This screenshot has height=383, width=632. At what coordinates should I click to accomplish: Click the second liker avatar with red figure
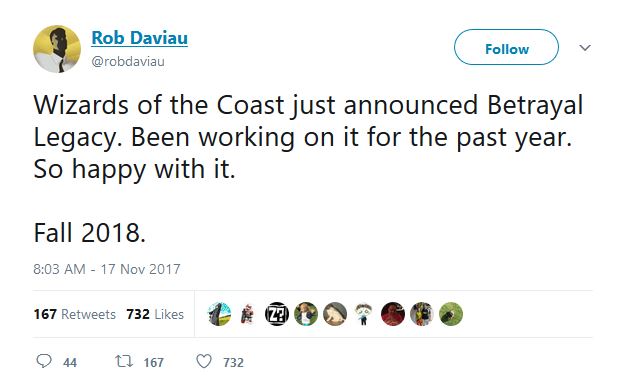tap(248, 314)
